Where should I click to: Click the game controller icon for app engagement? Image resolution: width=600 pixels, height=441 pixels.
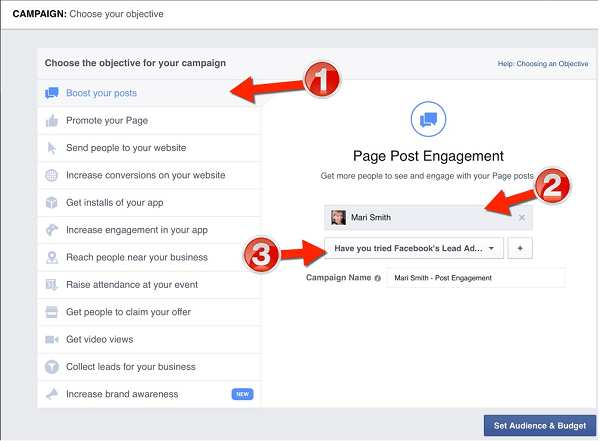52,230
